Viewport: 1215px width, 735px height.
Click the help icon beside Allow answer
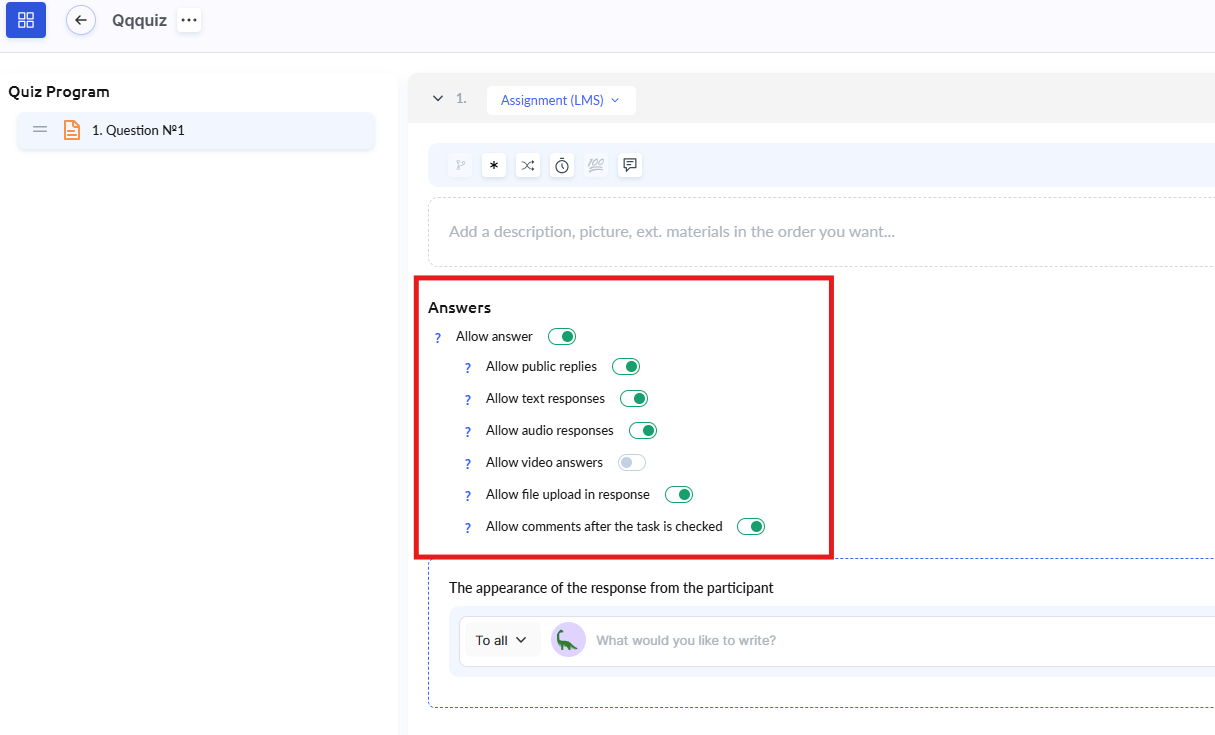(x=438, y=338)
